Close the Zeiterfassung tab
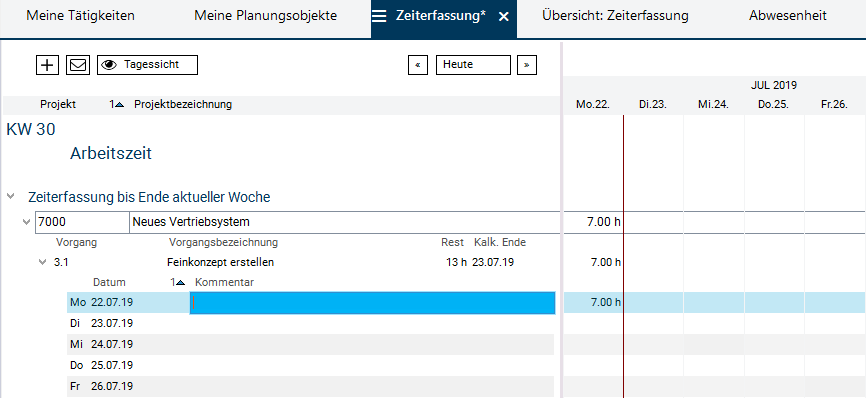 503,17
